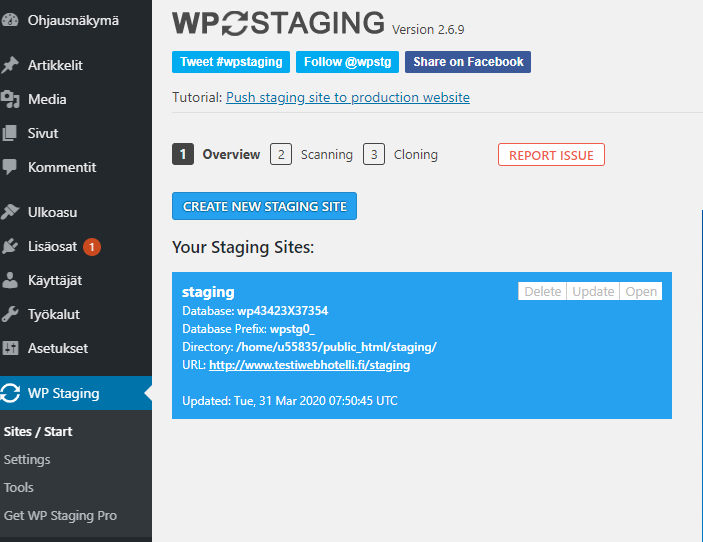
Task: Click the staging site name heading
Action: point(208,292)
